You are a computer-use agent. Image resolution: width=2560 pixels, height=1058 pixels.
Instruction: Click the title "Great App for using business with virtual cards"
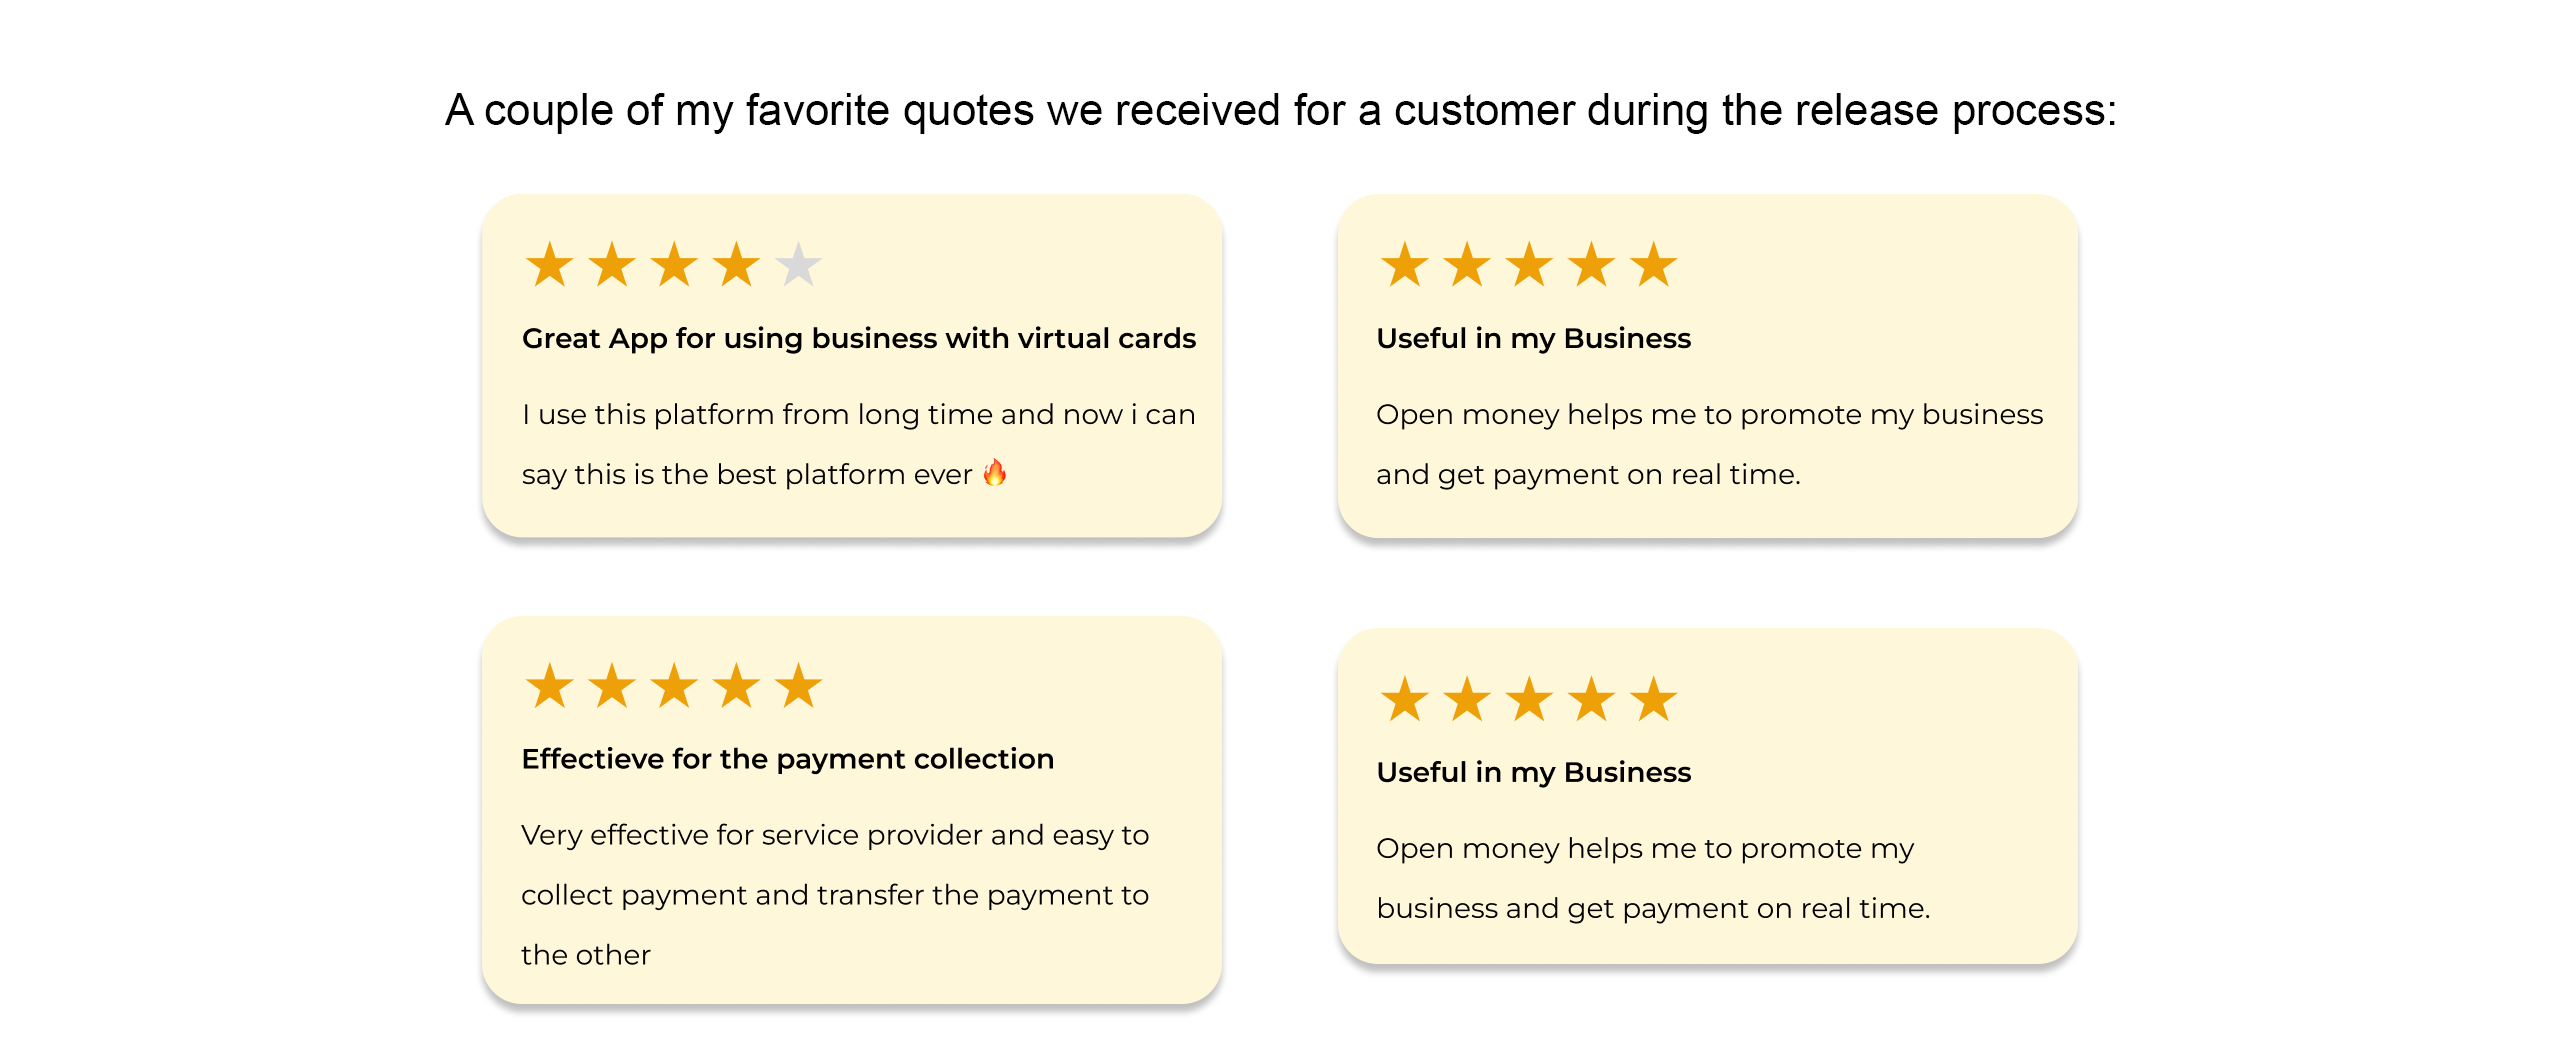pyautogui.click(x=859, y=339)
